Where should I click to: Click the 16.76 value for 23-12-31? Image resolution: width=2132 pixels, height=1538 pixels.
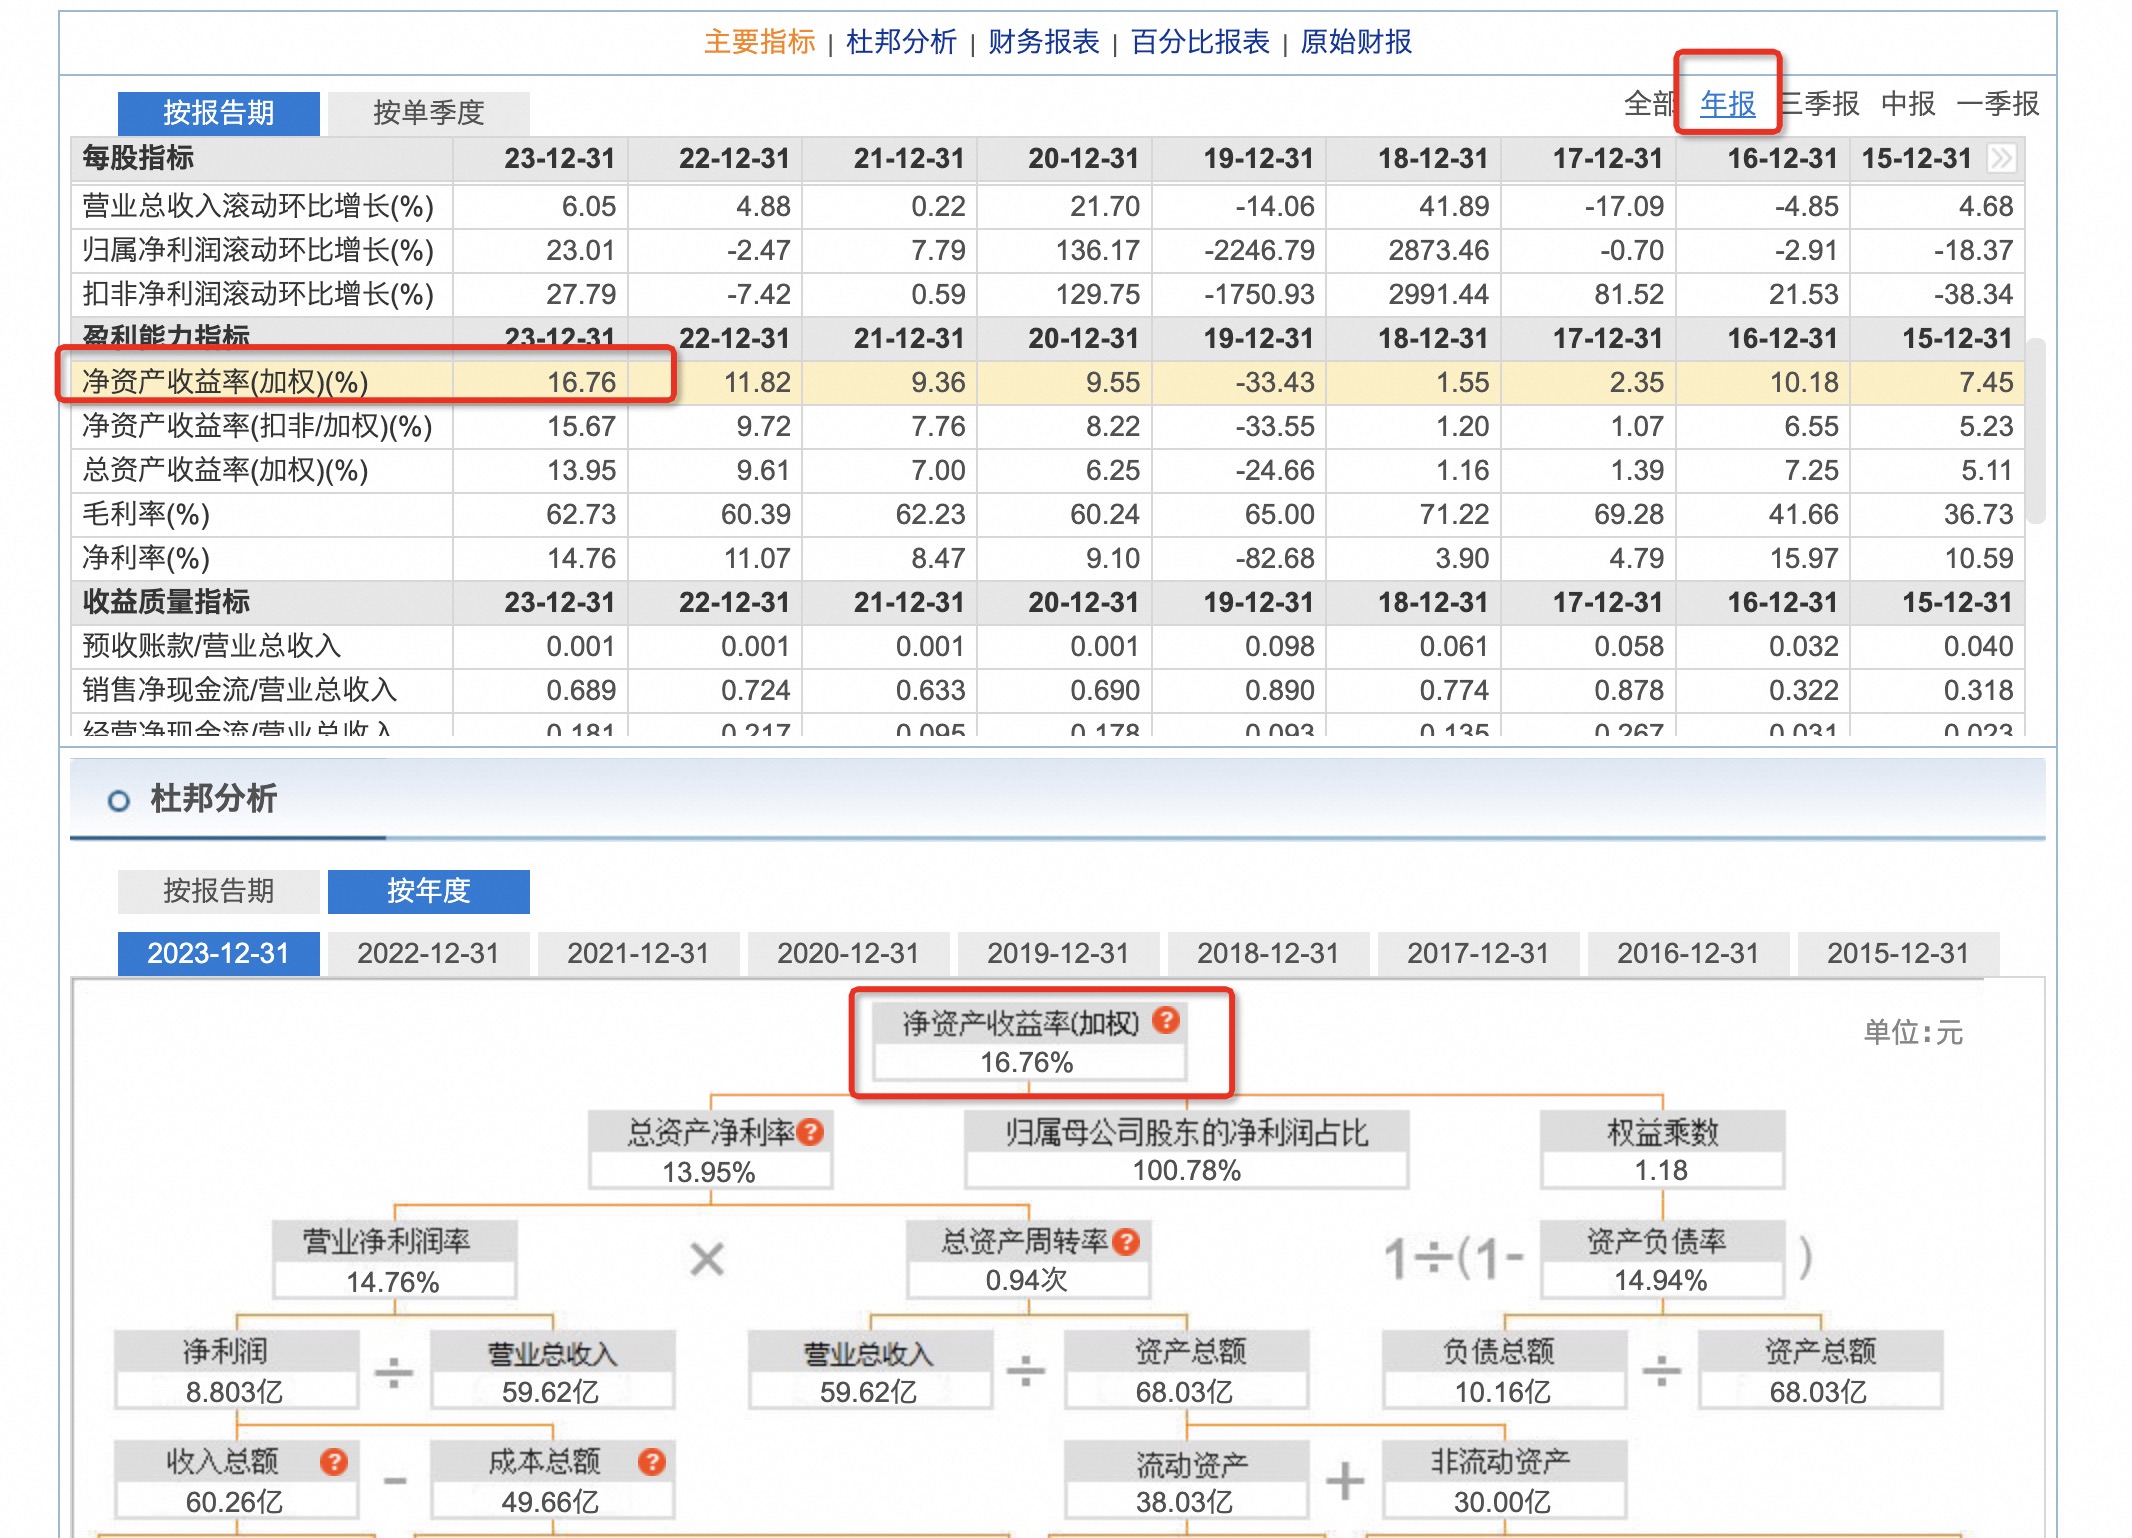[x=581, y=382]
